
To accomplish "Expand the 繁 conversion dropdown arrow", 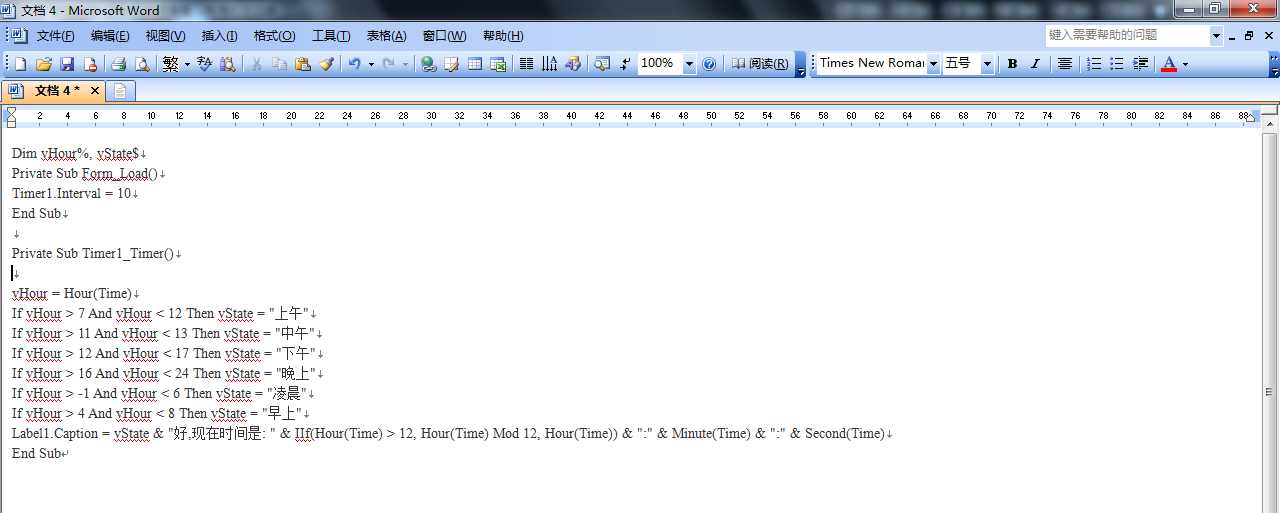I will coord(186,63).
